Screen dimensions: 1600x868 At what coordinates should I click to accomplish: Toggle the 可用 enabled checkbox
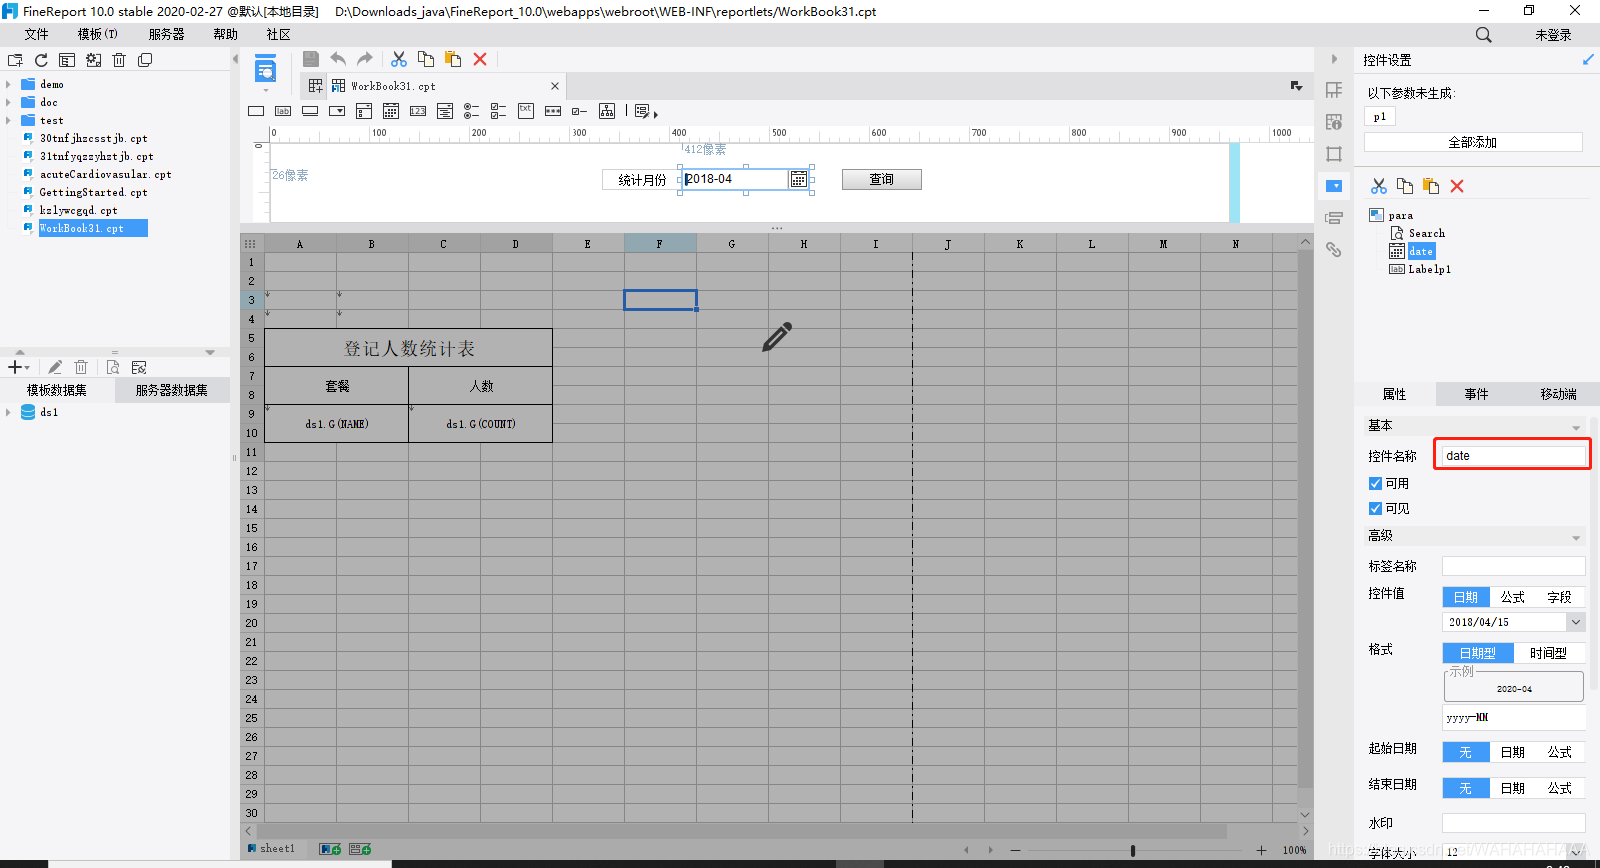pyautogui.click(x=1375, y=483)
